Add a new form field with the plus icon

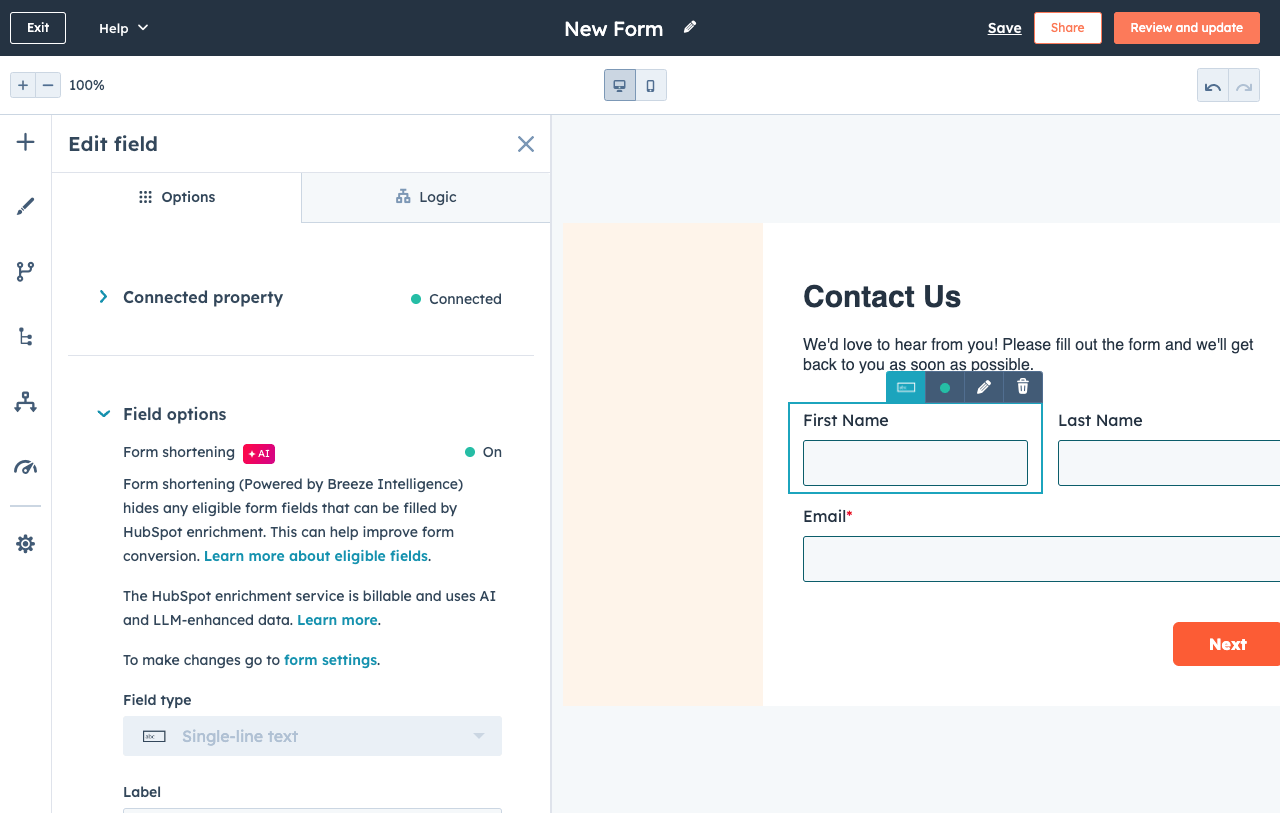25,141
